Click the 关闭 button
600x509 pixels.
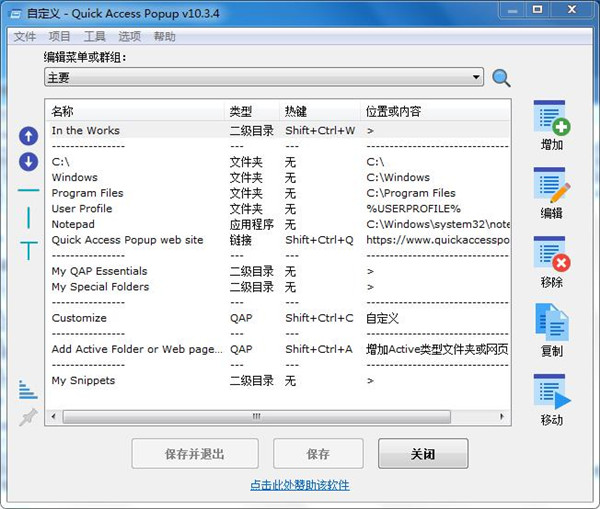tap(423, 454)
